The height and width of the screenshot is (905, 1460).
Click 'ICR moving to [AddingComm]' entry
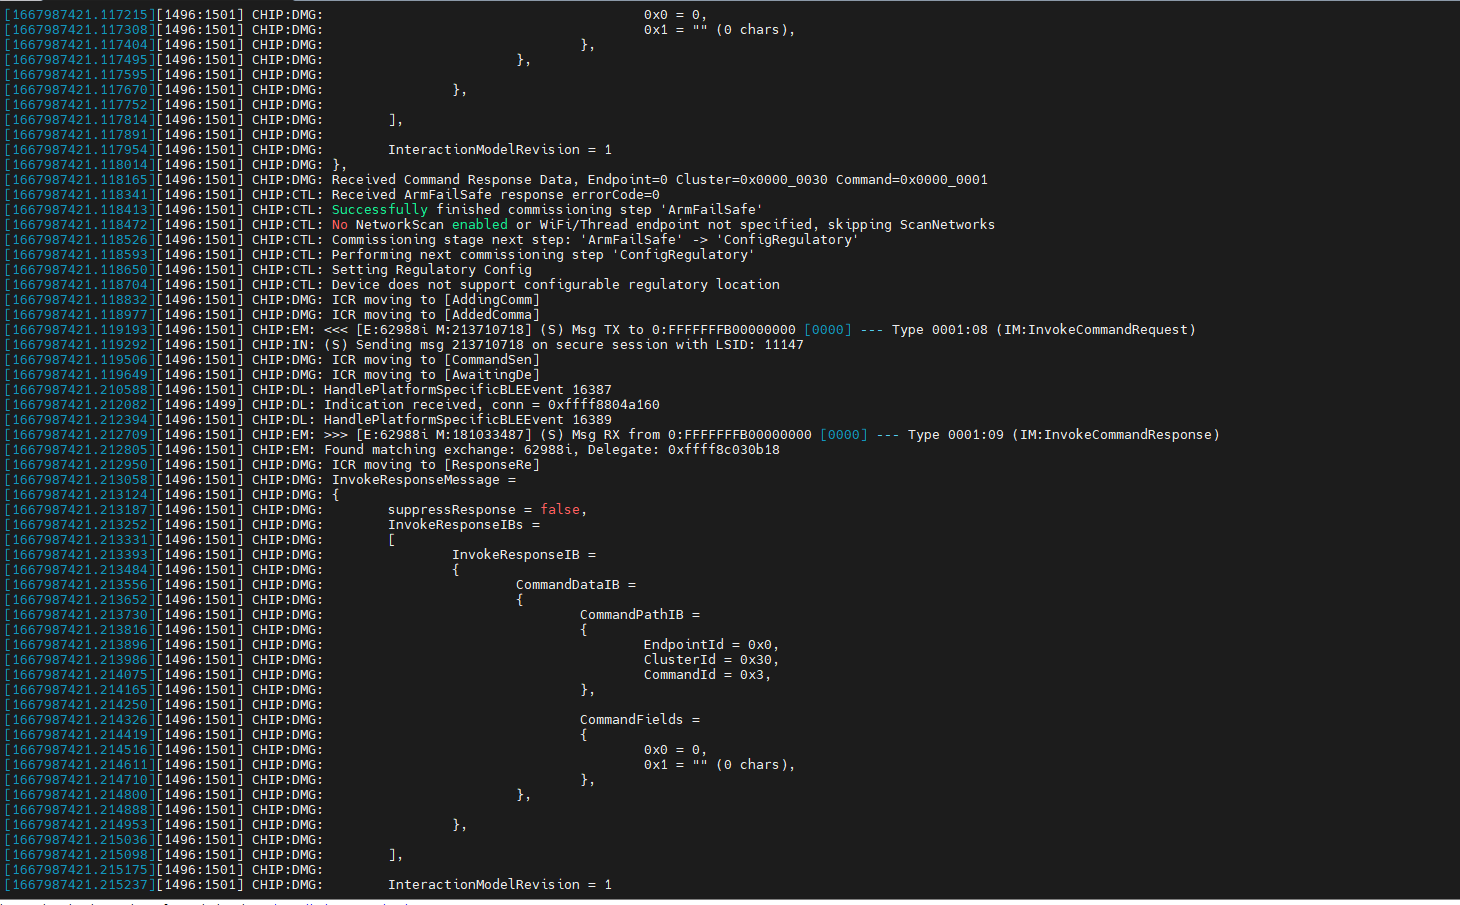point(436,300)
